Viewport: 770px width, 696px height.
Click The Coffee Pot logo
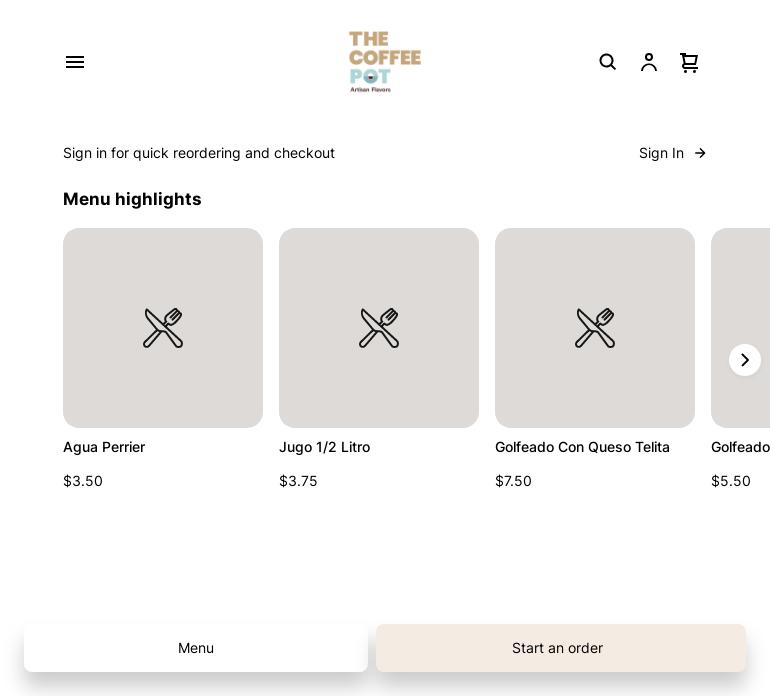point(385,62)
